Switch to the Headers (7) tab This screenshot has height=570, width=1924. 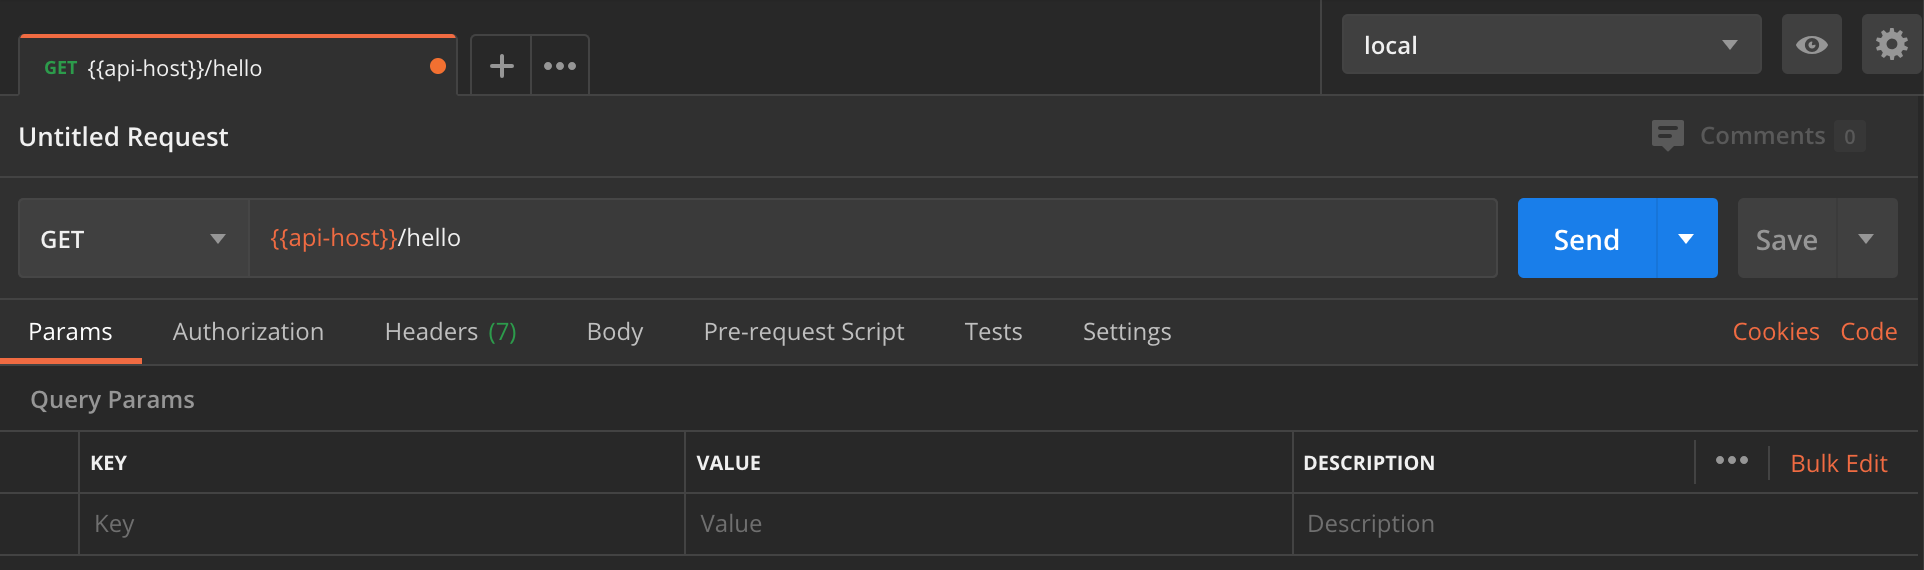[451, 332]
